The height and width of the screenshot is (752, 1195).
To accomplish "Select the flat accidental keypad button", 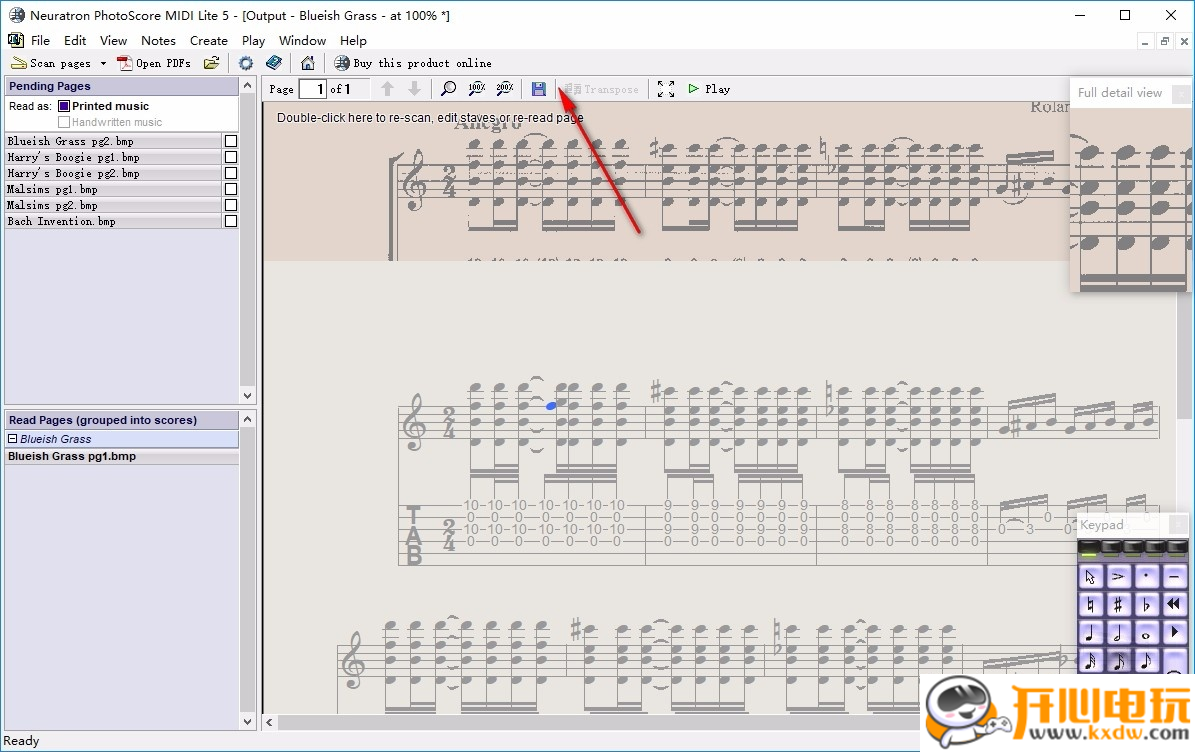I will pyautogui.click(x=1146, y=605).
